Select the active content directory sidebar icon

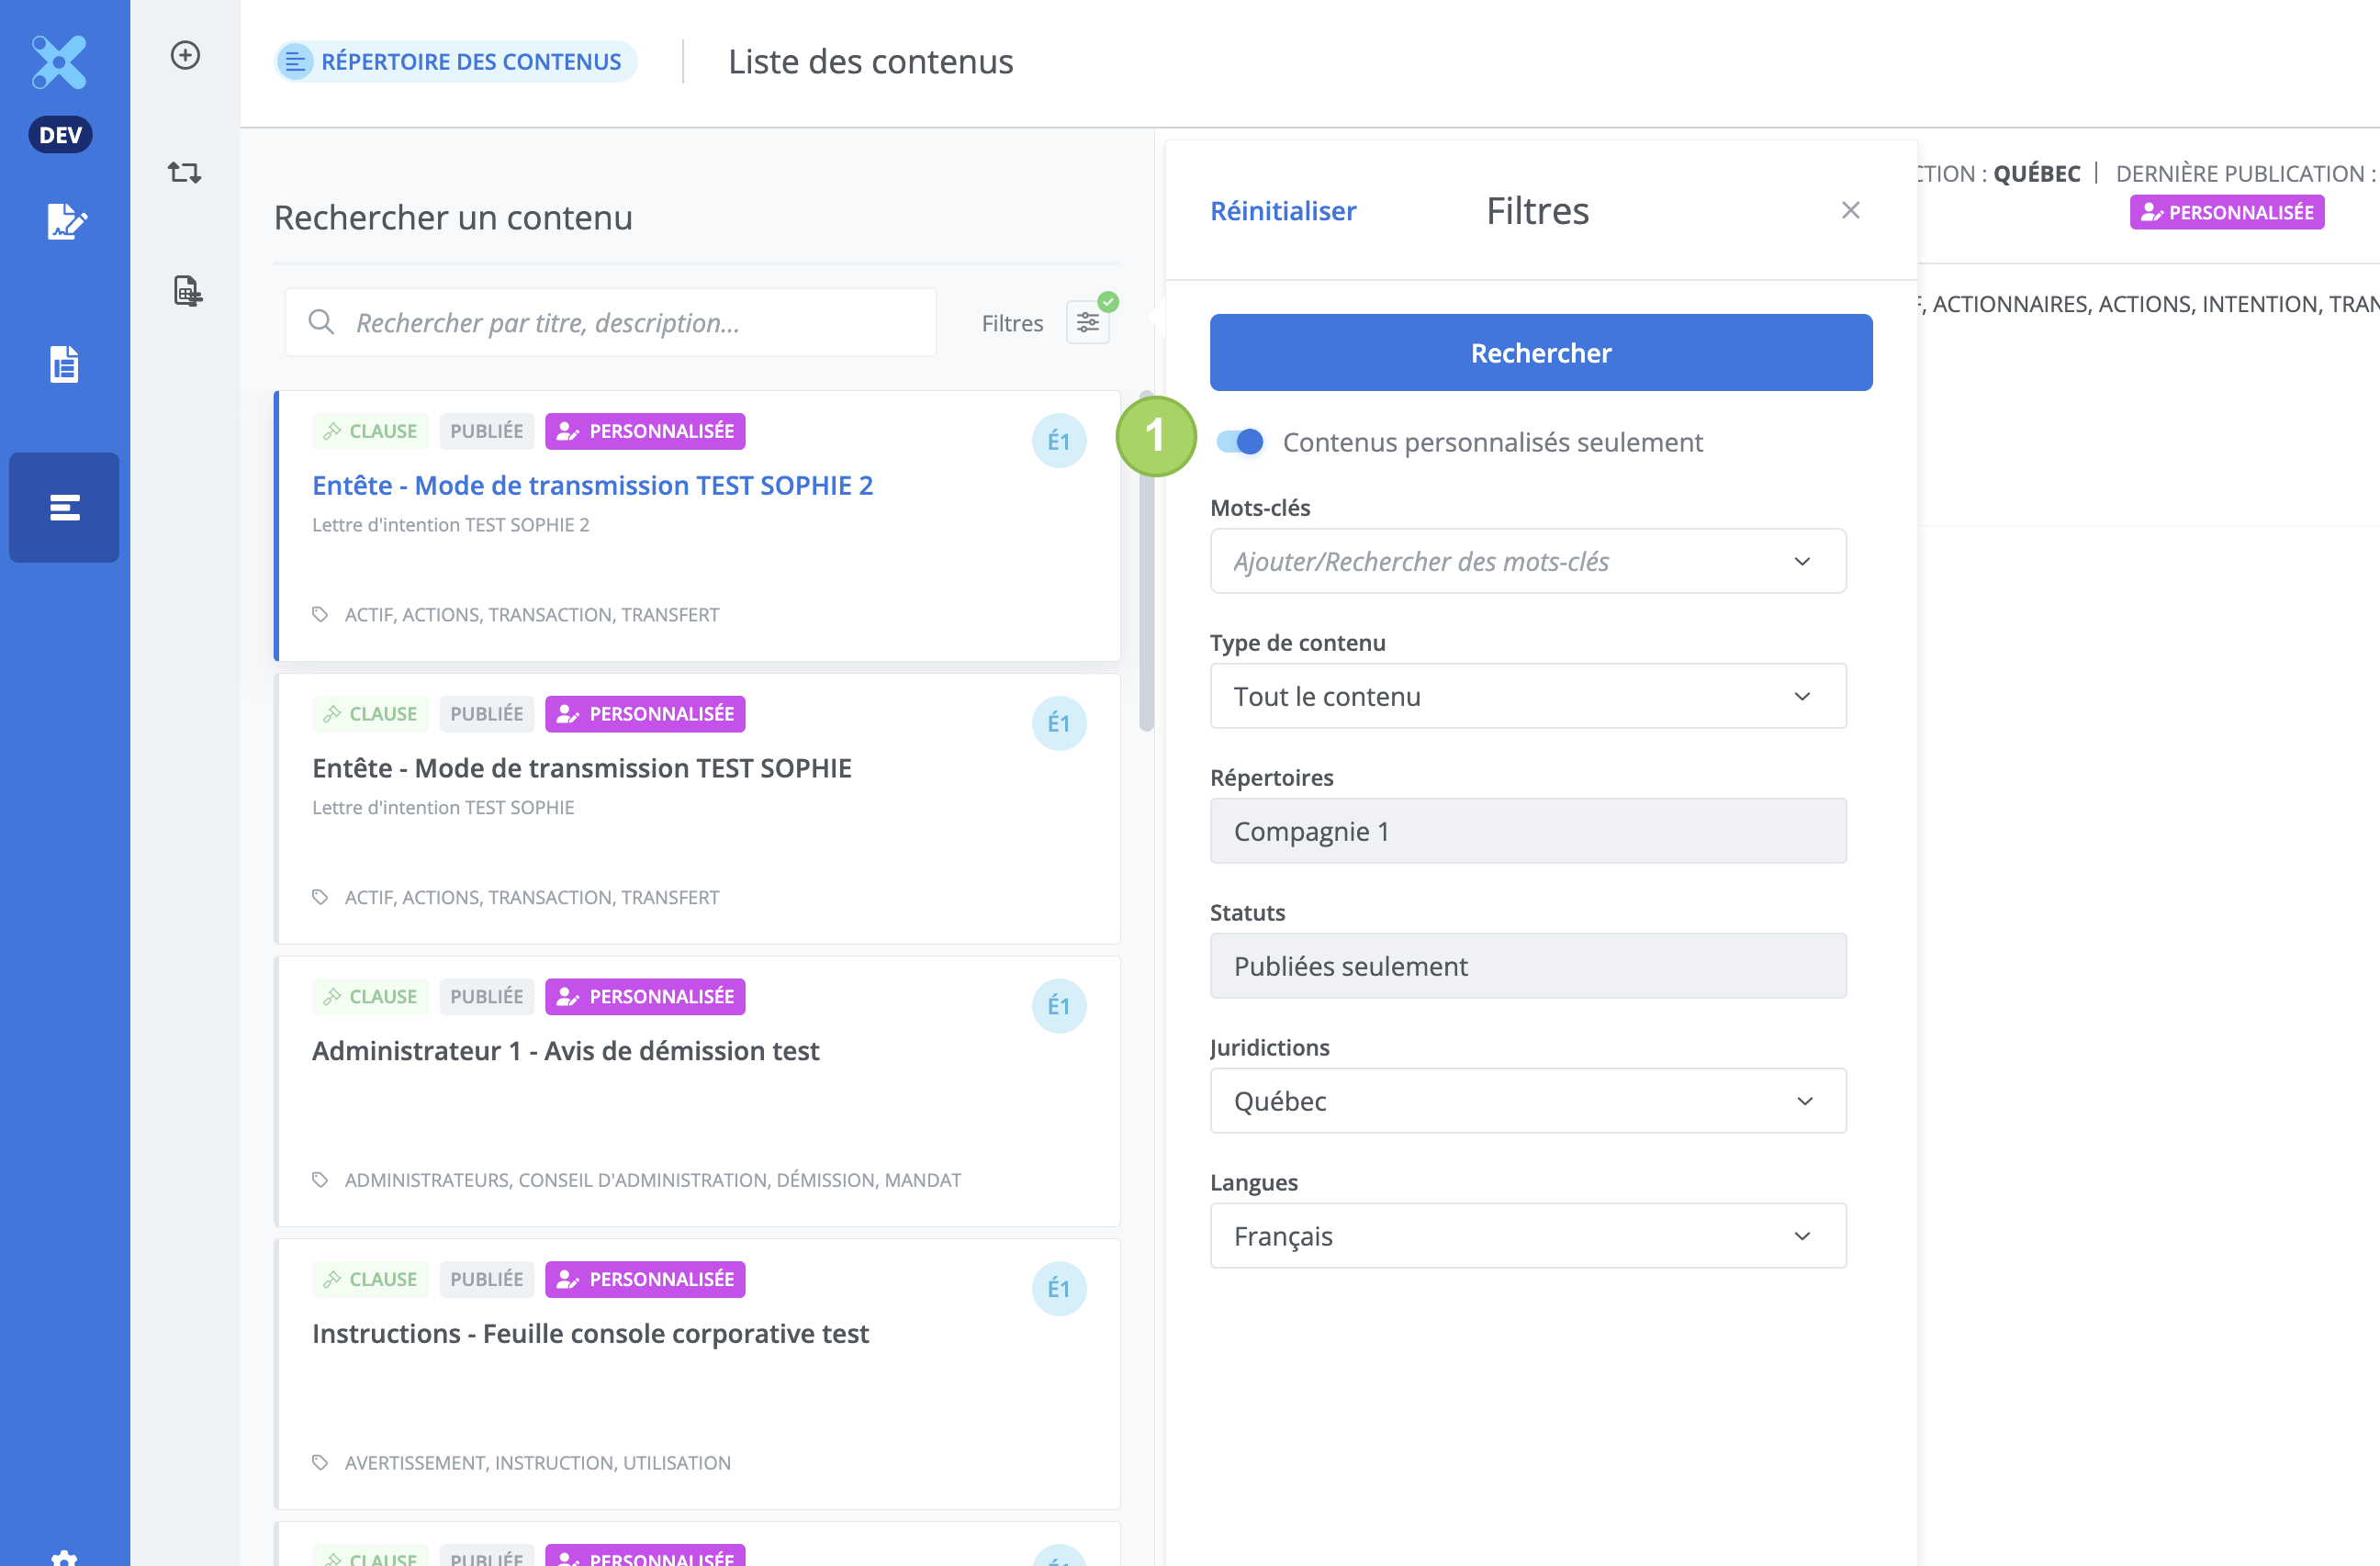coord(65,508)
